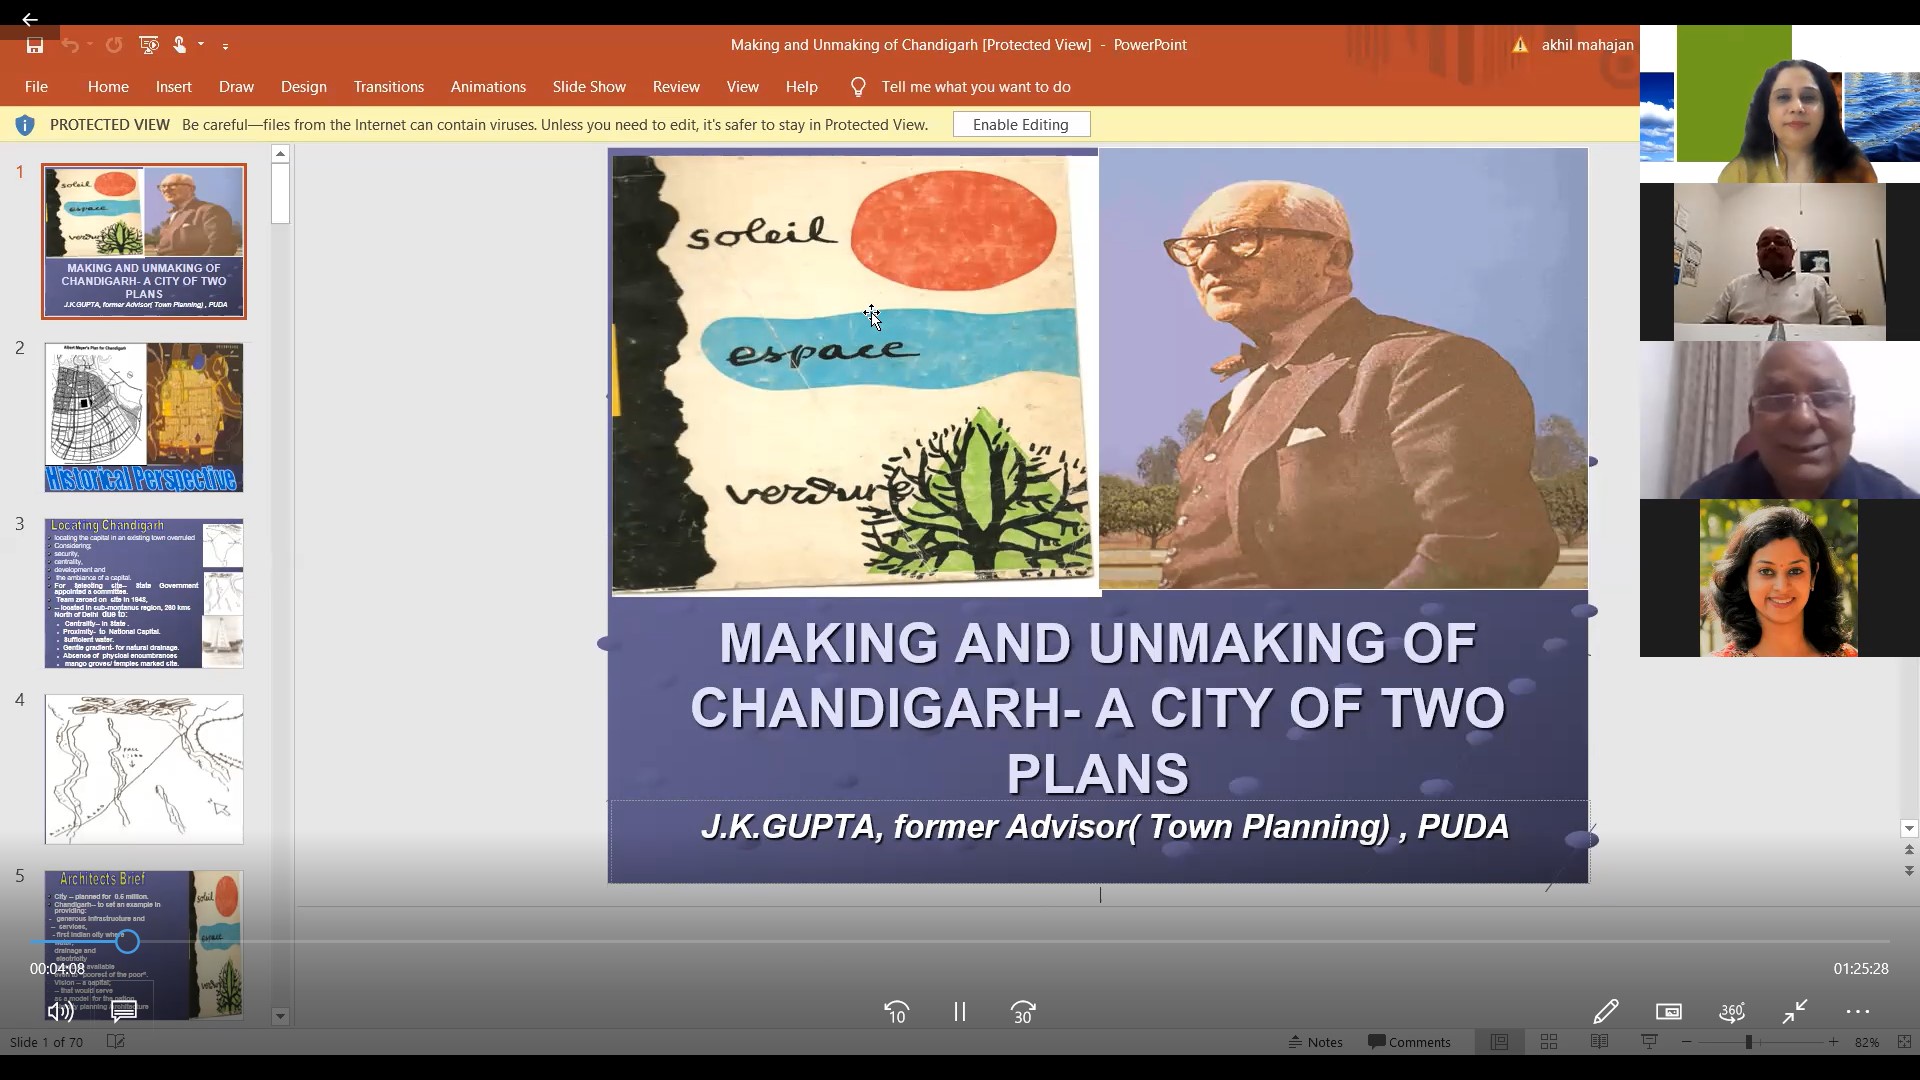The width and height of the screenshot is (1920, 1080).
Task: Open the Undo dropdown arrow
Action: 90,45
